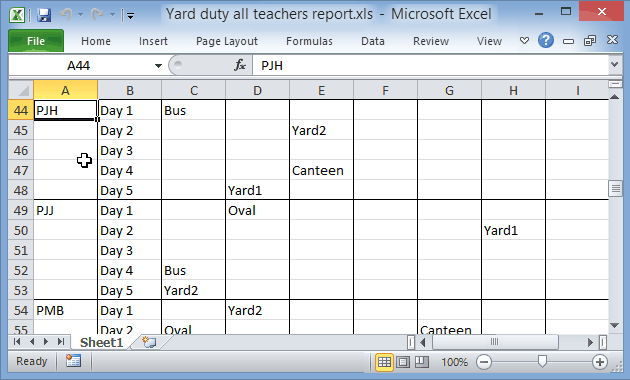
Task: Open the Data ribbon tab
Action: [x=373, y=41]
